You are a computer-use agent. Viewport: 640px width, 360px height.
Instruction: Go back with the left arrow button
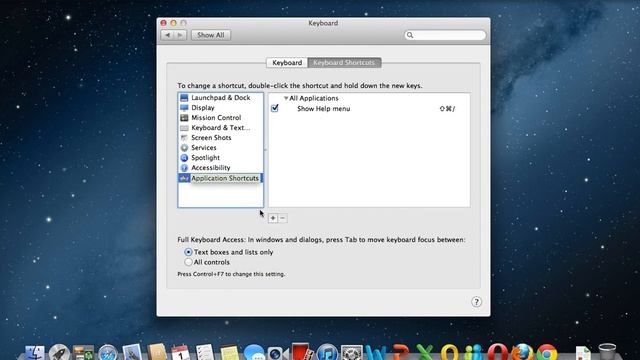[167, 35]
